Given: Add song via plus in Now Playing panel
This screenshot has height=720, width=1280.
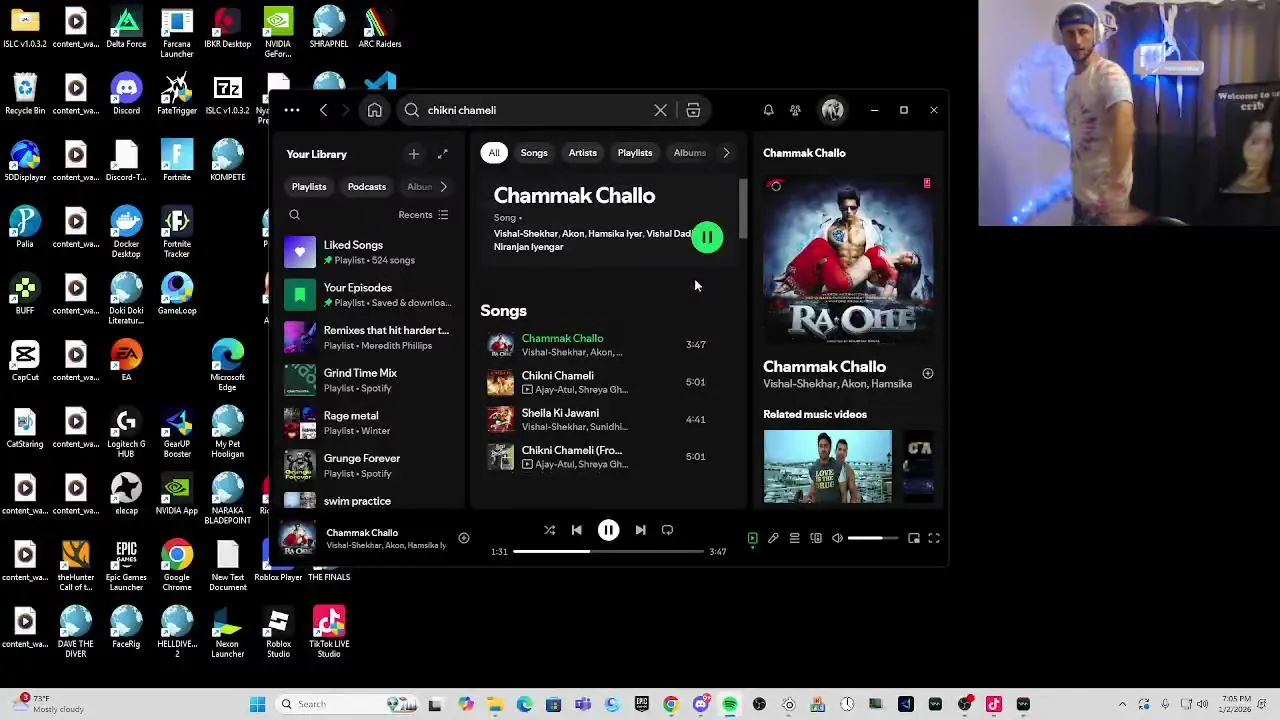Looking at the screenshot, I should click(x=927, y=374).
